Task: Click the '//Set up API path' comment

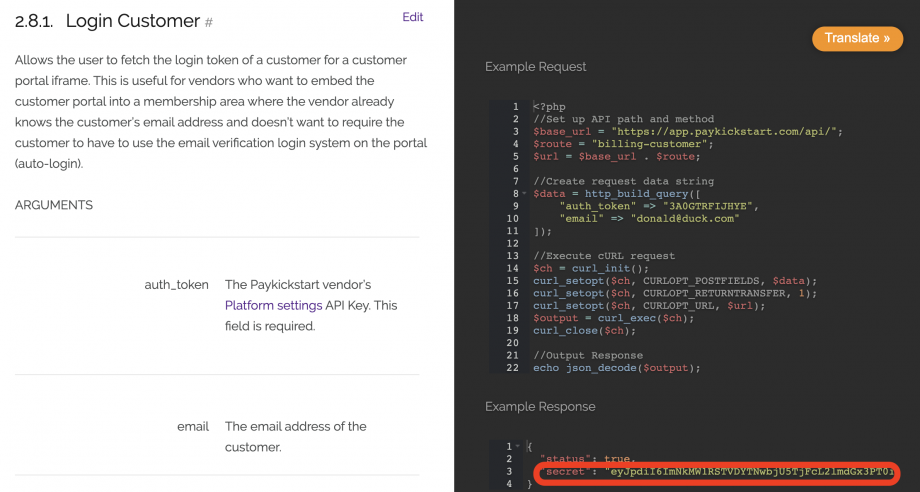Action: coord(623,119)
